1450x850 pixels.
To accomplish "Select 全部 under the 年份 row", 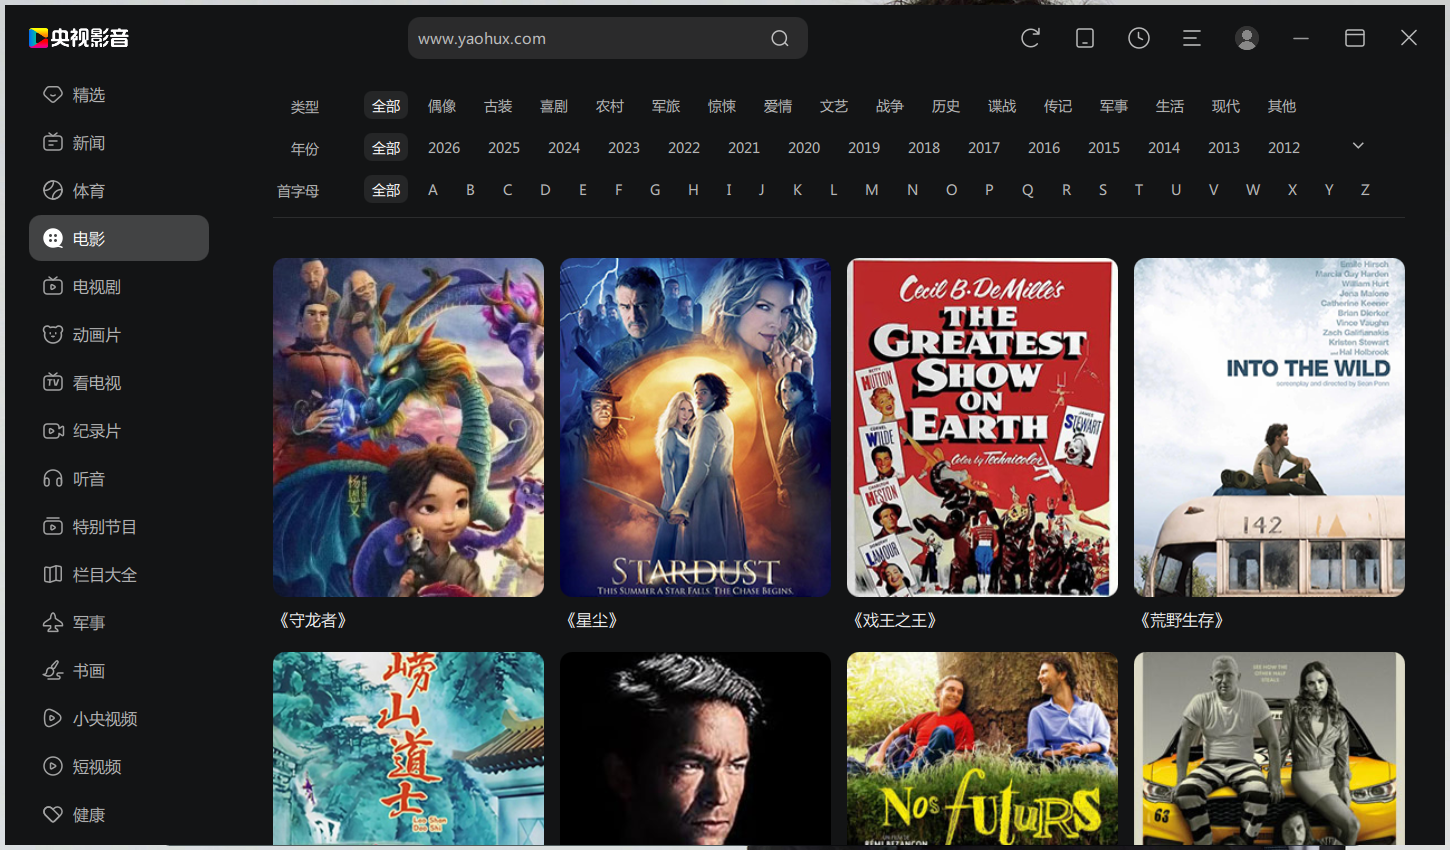I will point(386,147).
